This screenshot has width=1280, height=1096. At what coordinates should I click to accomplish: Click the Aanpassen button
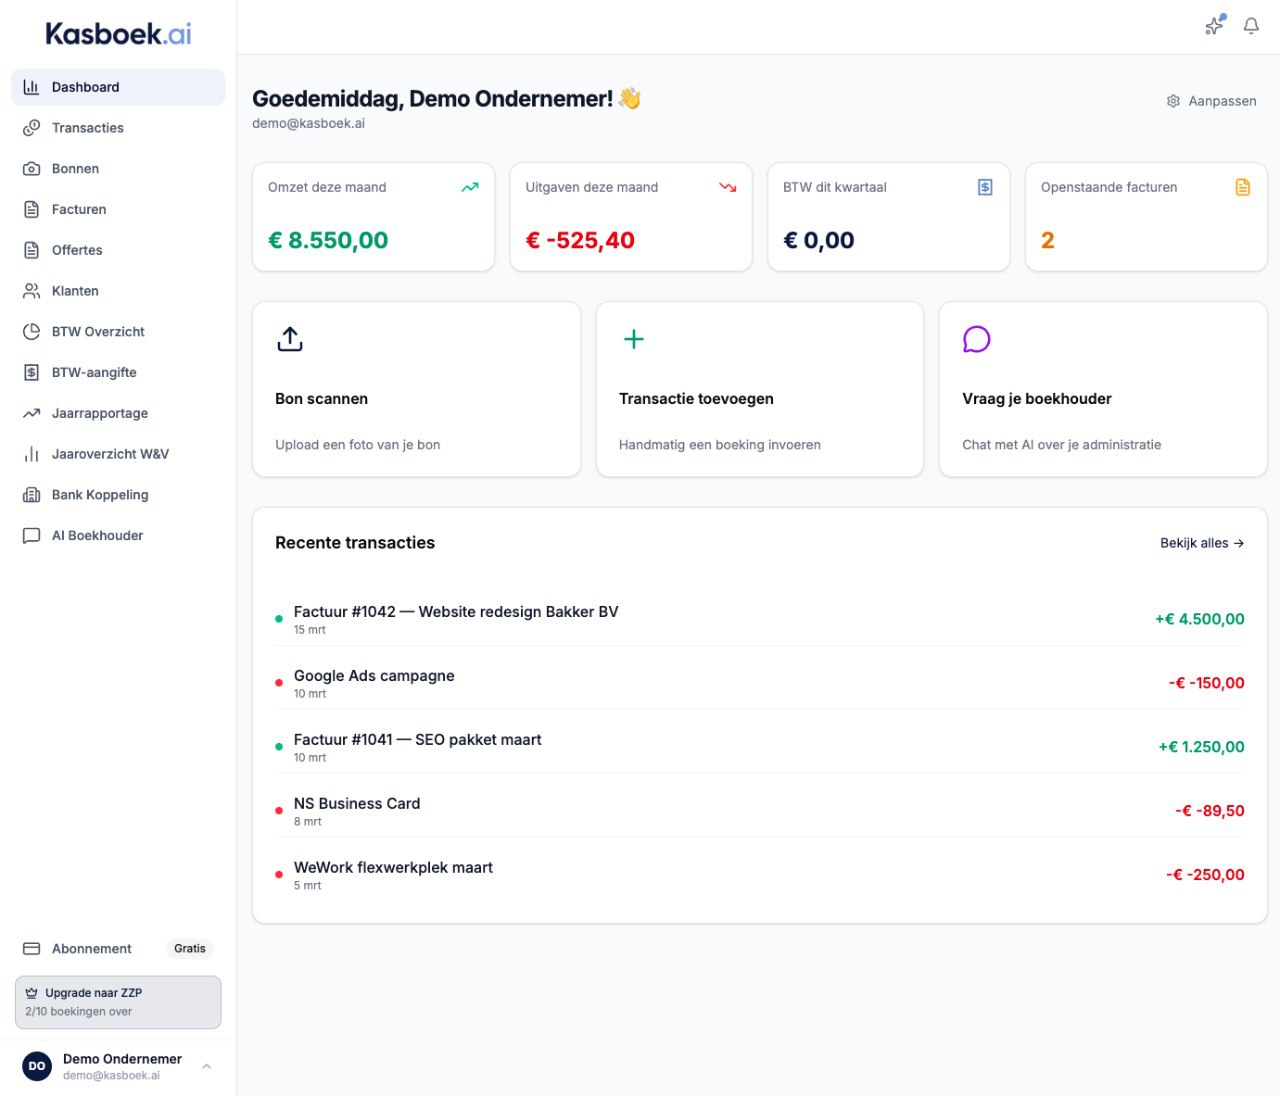click(x=1211, y=101)
